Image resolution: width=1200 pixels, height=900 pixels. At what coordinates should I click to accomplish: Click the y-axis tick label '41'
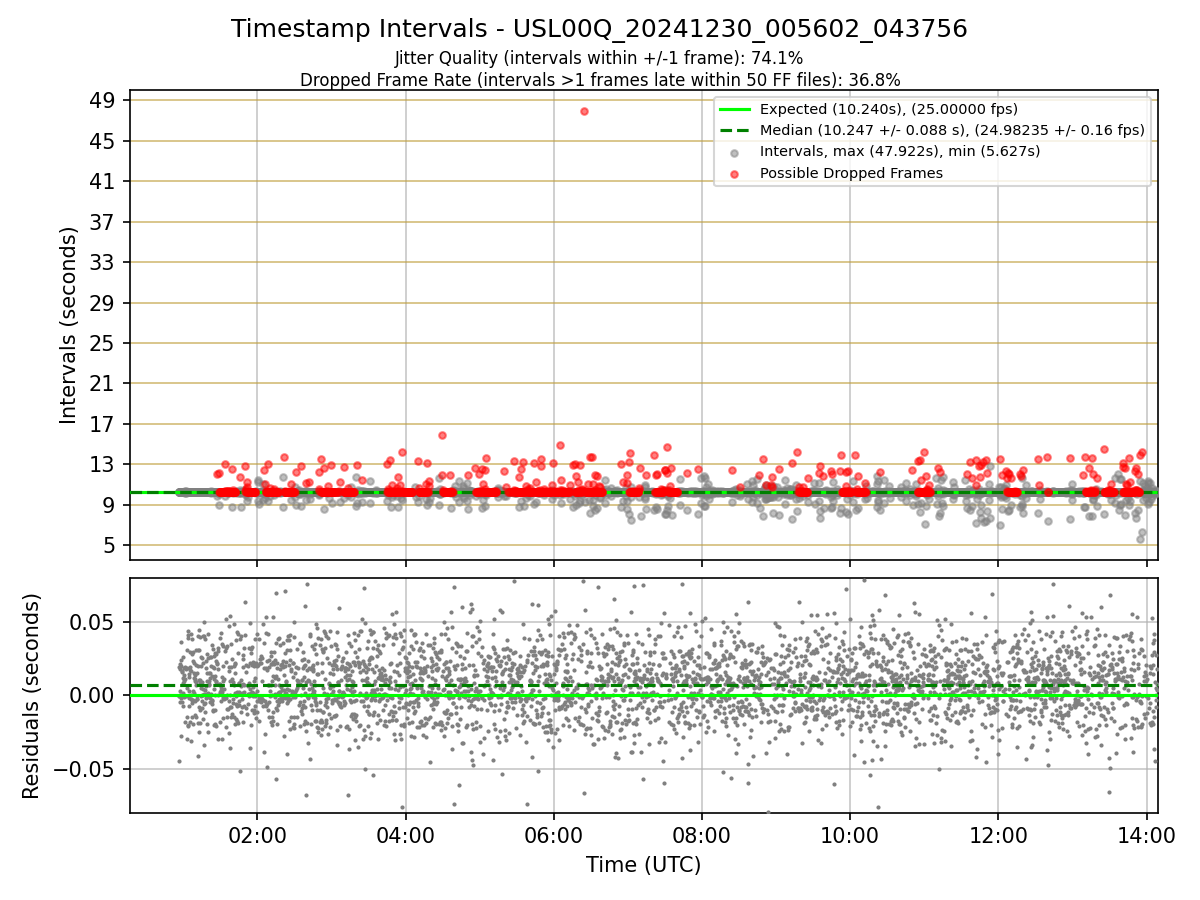(x=104, y=182)
